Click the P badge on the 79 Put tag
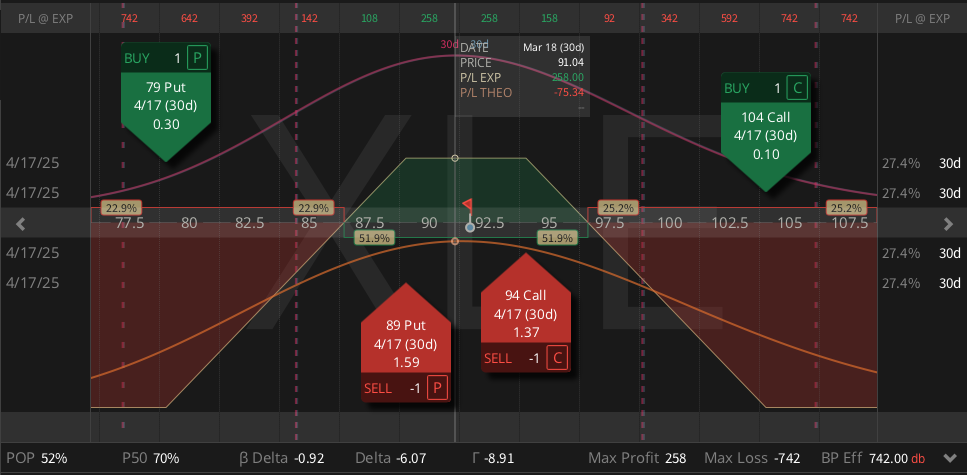The height and width of the screenshot is (475, 967). [197, 59]
